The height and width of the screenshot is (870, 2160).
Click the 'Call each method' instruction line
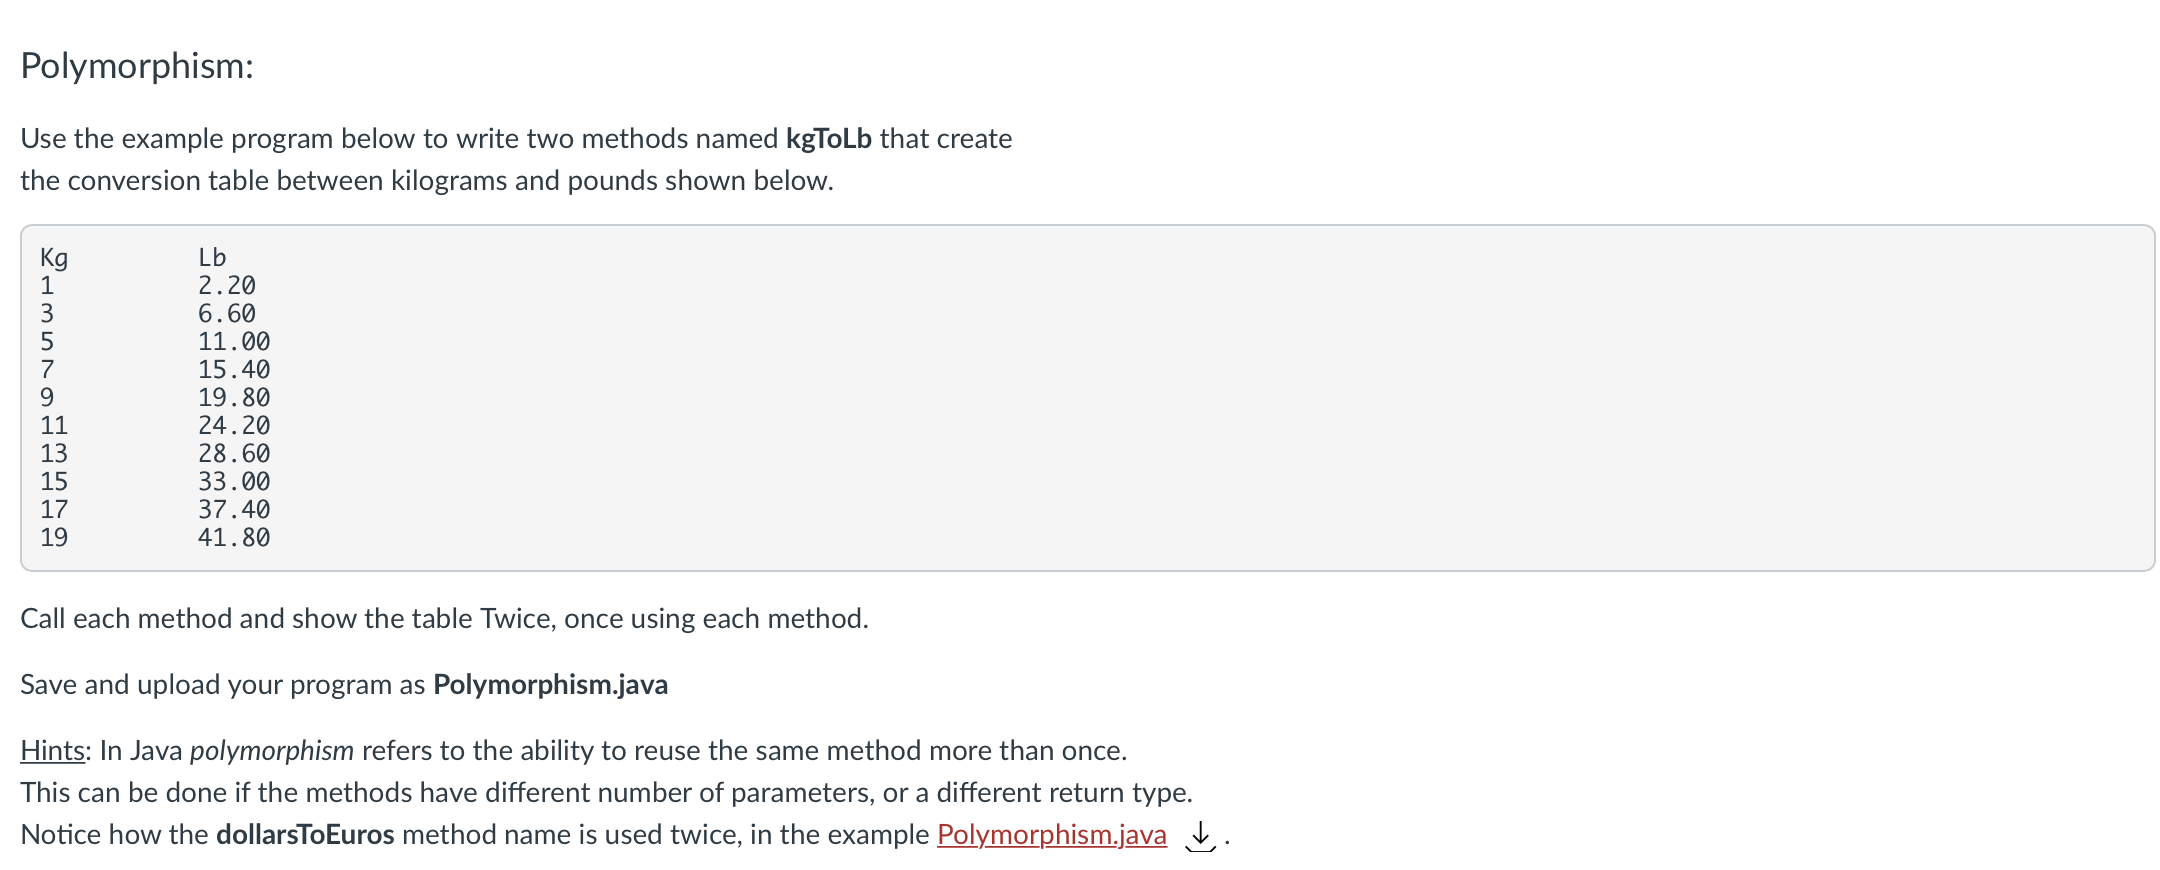coord(445,618)
